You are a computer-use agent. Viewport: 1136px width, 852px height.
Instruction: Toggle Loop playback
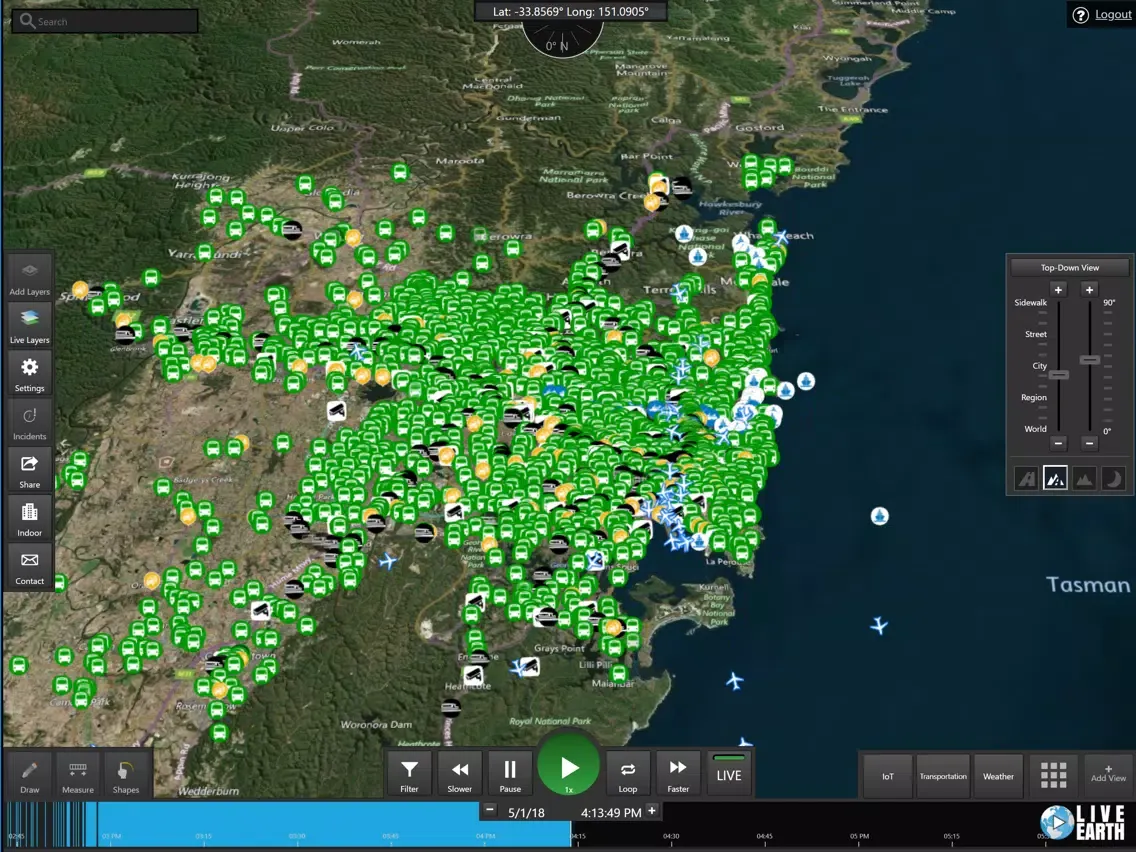tap(627, 774)
